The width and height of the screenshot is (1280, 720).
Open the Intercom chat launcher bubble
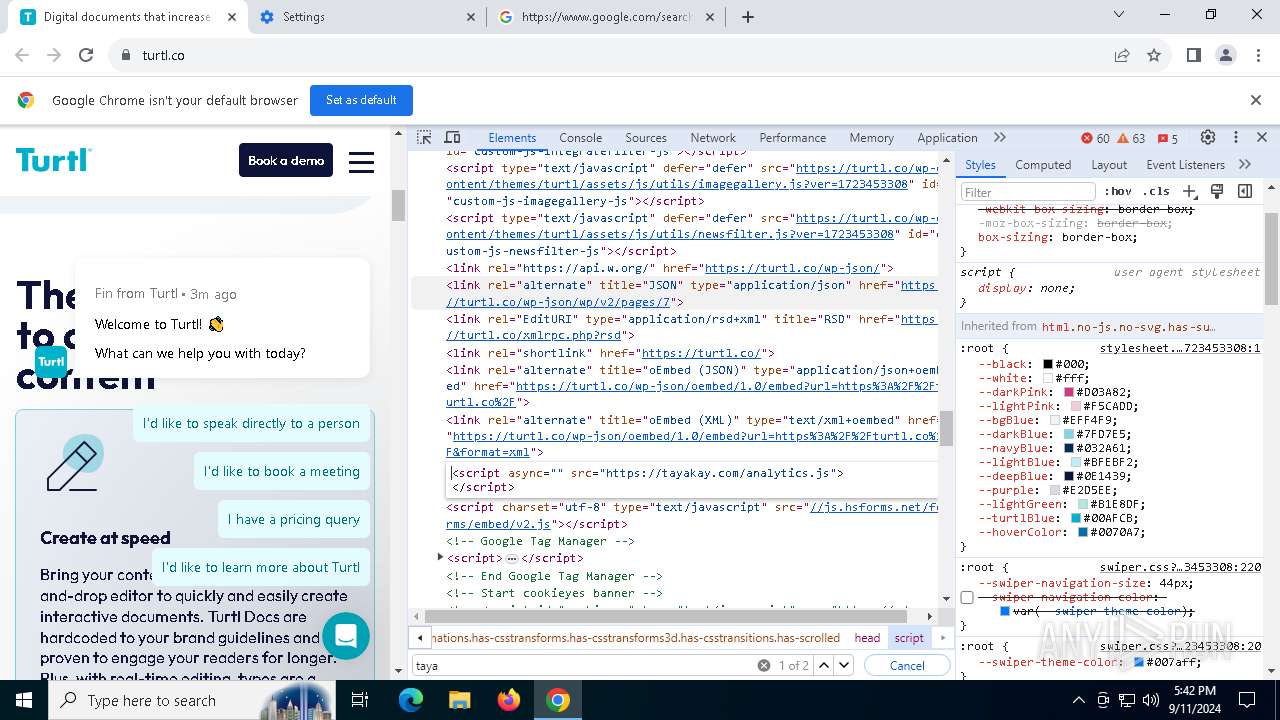pos(346,635)
